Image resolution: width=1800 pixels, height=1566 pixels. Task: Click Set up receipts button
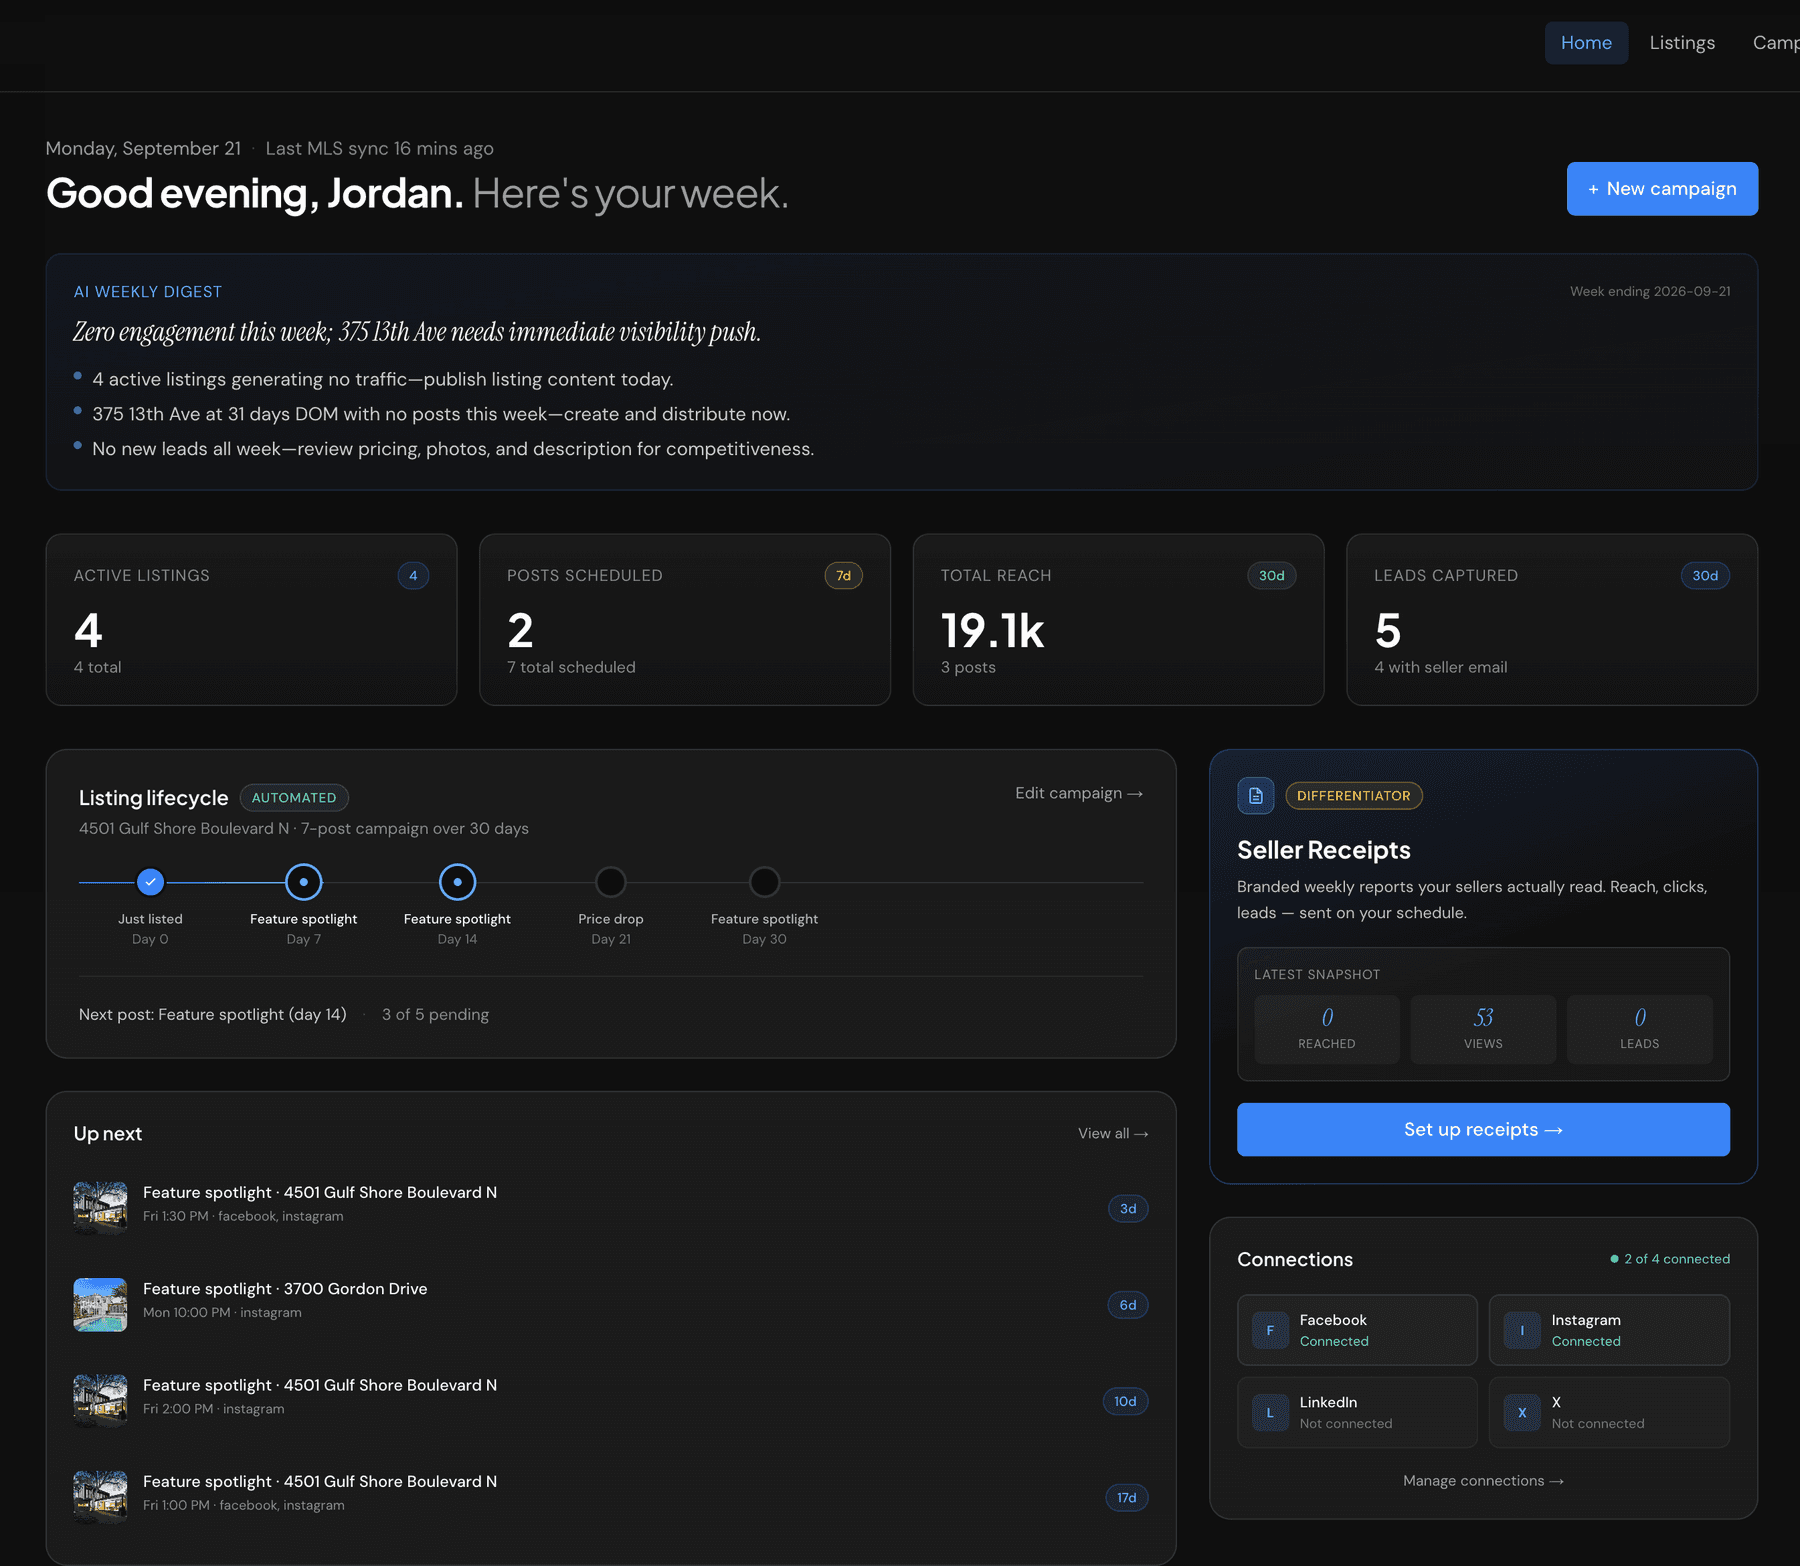[1483, 1130]
